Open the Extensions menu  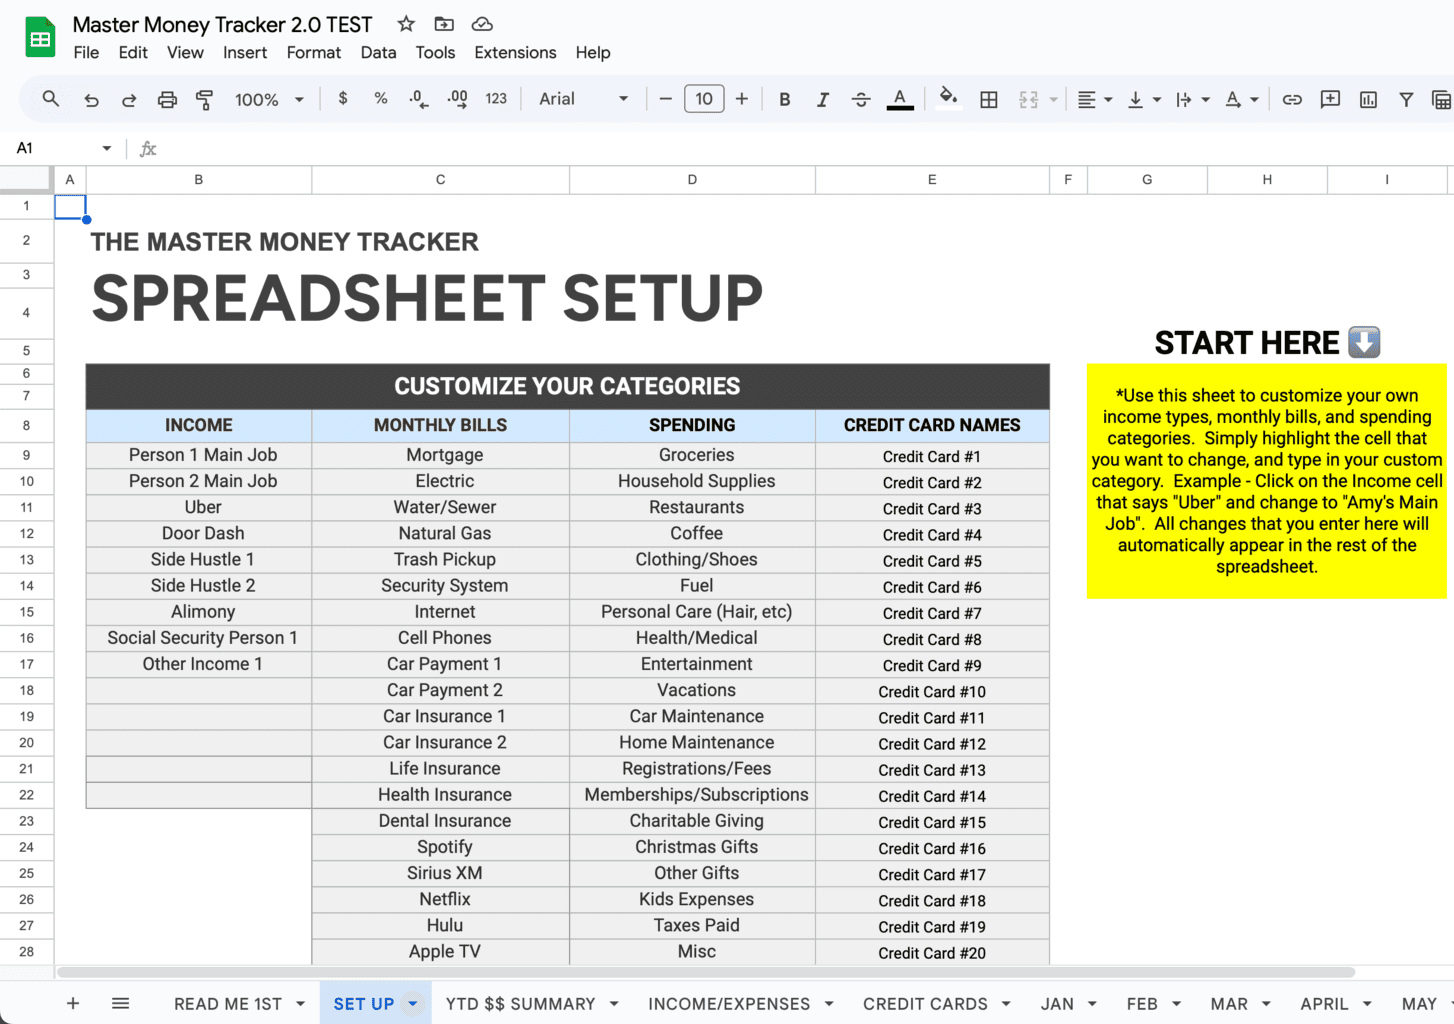coord(515,52)
